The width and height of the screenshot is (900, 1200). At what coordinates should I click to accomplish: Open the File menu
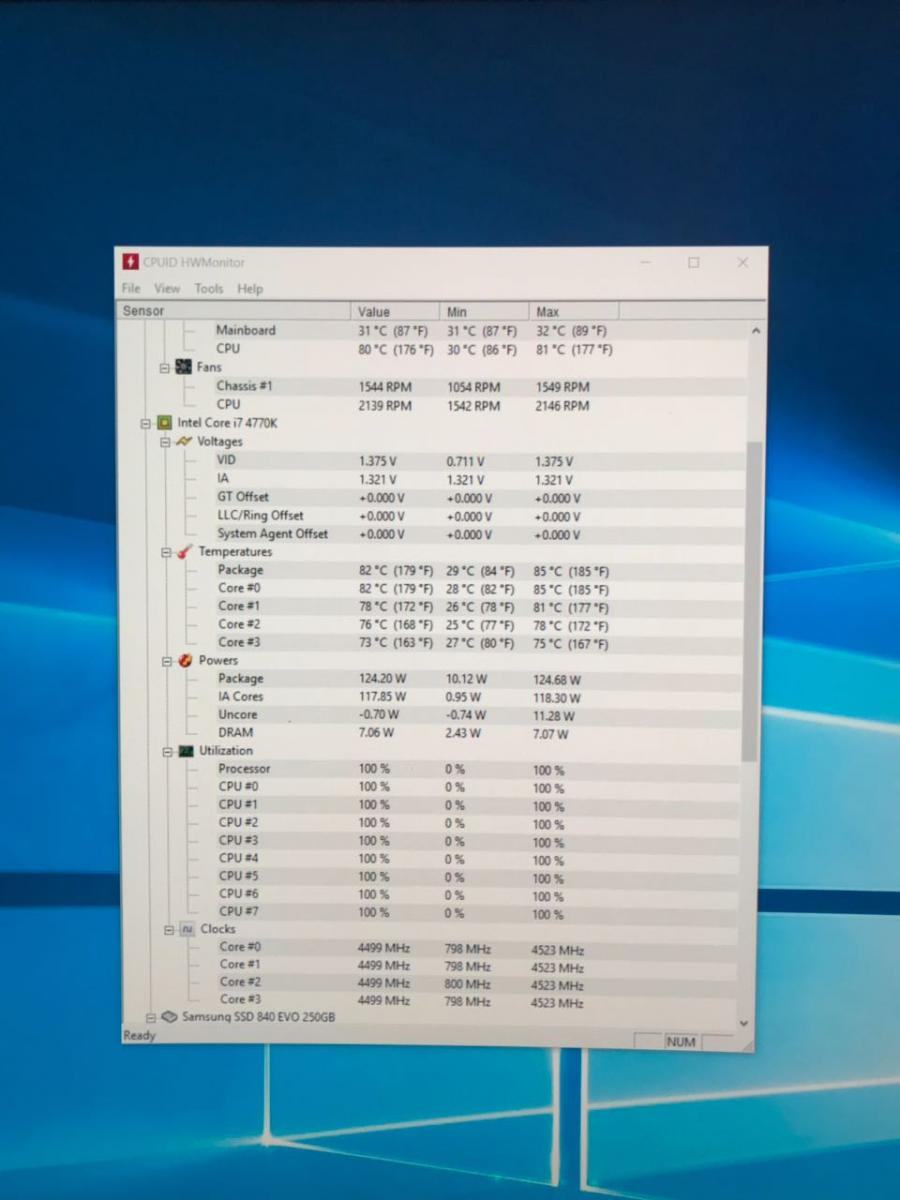click(131, 289)
